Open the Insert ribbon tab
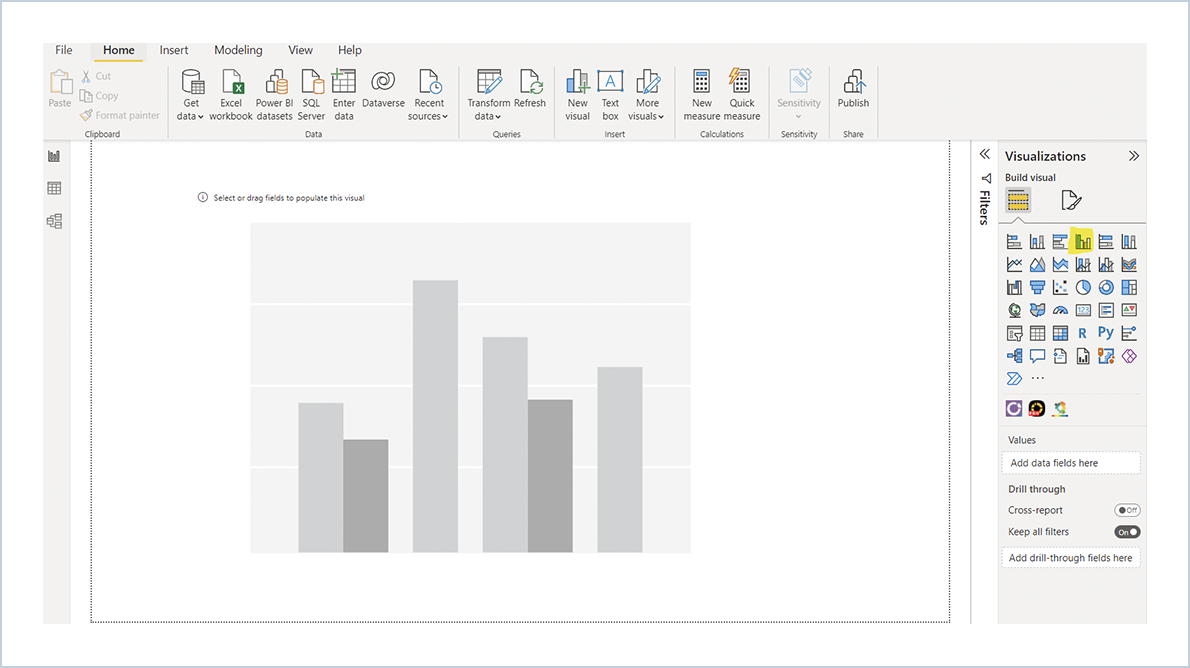Viewport: 1190px width, 668px height. coord(174,50)
